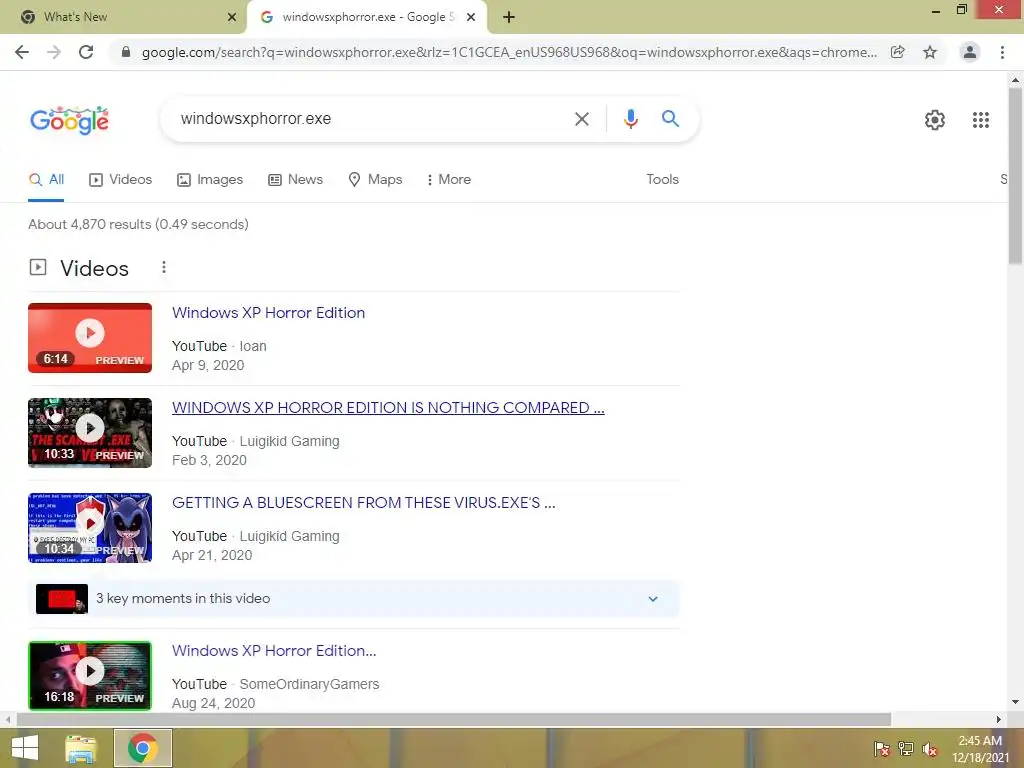The height and width of the screenshot is (768, 1024).
Task: Open WINDOWS XP HORROR EDITION IS NOTHING COMPARED link
Action: click(x=388, y=408)
